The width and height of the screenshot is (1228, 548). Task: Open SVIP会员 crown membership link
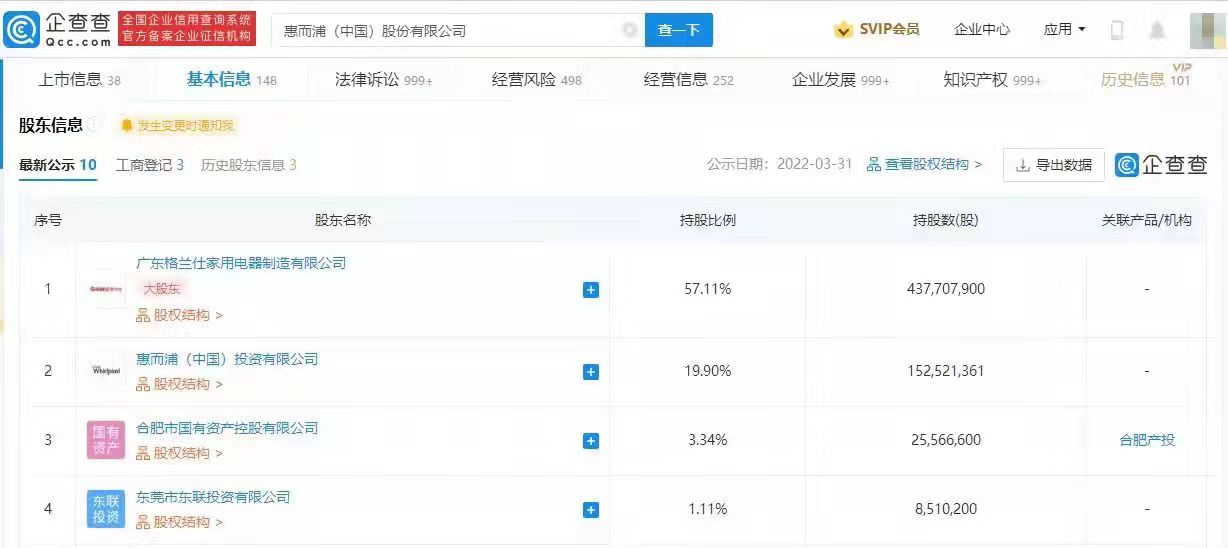coord(877,30)
